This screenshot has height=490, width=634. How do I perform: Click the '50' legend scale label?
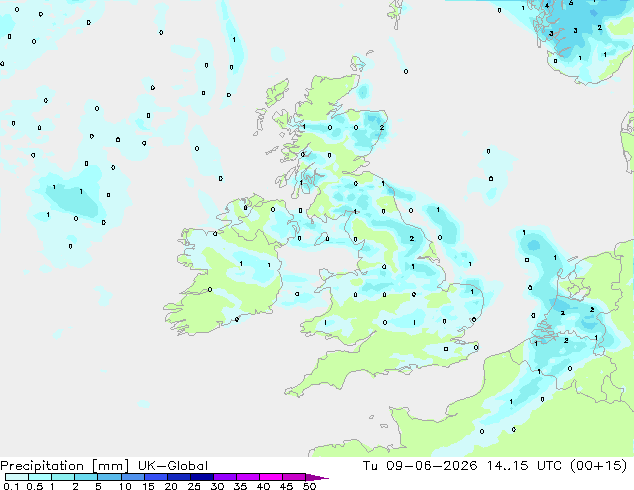click(309, 486)
